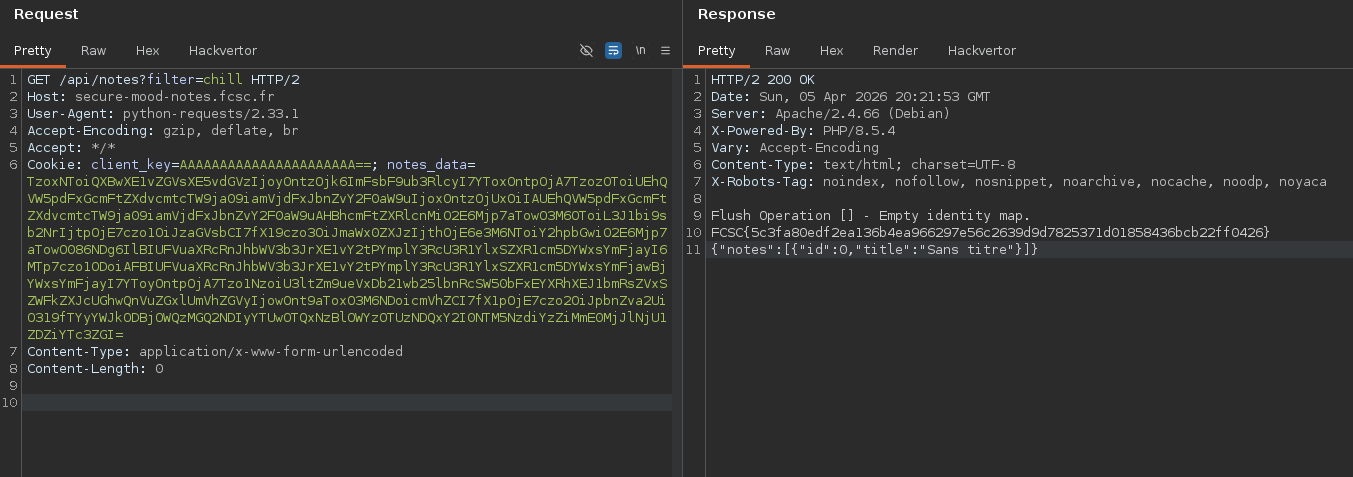Switch to the Response Raw tab
This screenshot has height=477, width=1353.
(x=777, y=50)
